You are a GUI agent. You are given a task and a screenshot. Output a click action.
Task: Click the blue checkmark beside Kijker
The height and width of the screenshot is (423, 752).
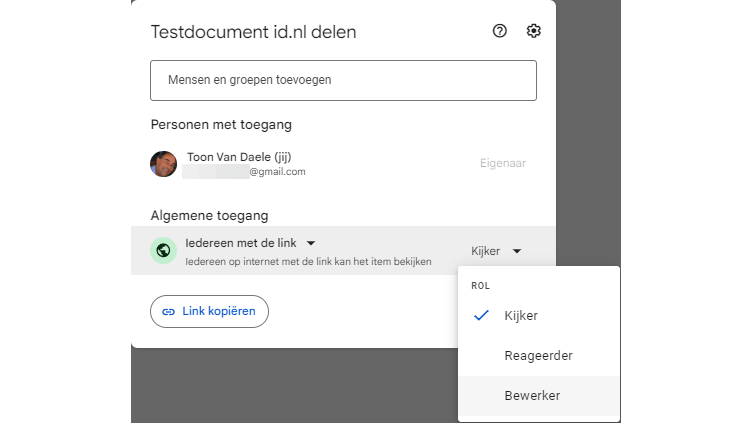click(481, 315)
